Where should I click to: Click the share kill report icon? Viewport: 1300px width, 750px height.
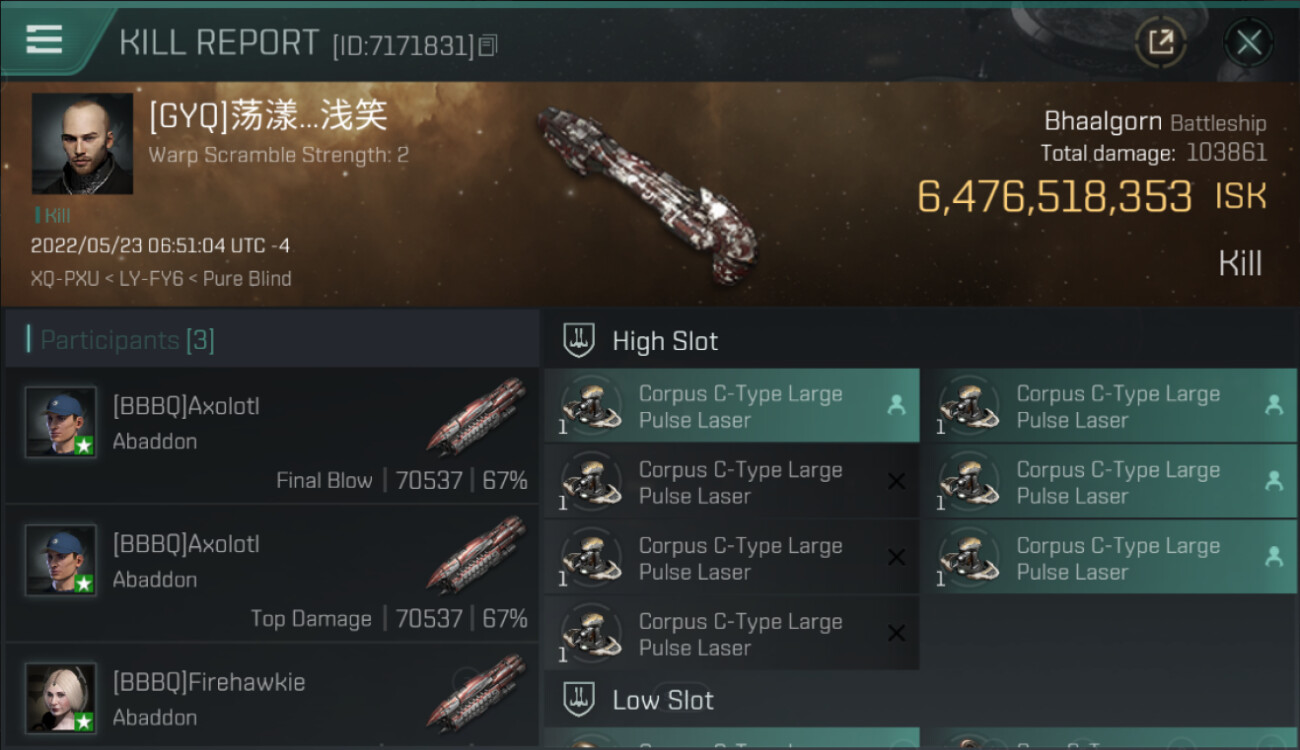point(1160,42)
